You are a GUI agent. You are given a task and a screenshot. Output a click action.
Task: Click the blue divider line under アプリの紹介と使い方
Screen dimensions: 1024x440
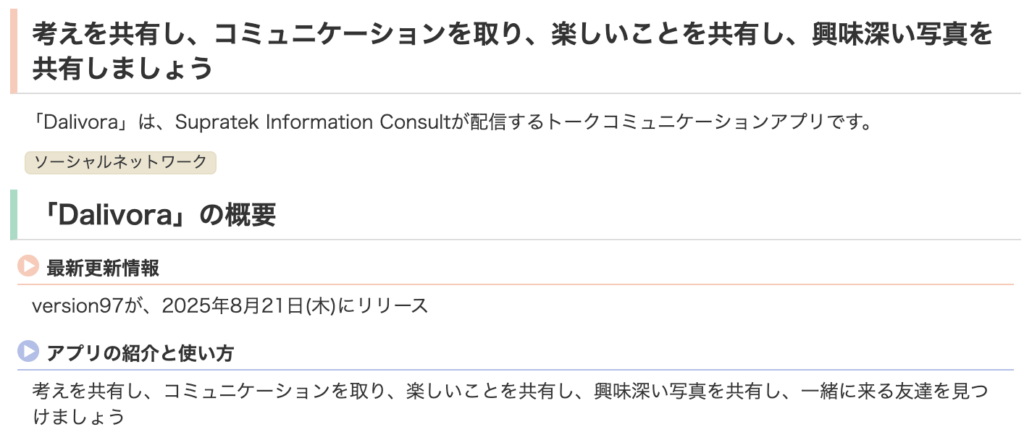click(515, 370)
